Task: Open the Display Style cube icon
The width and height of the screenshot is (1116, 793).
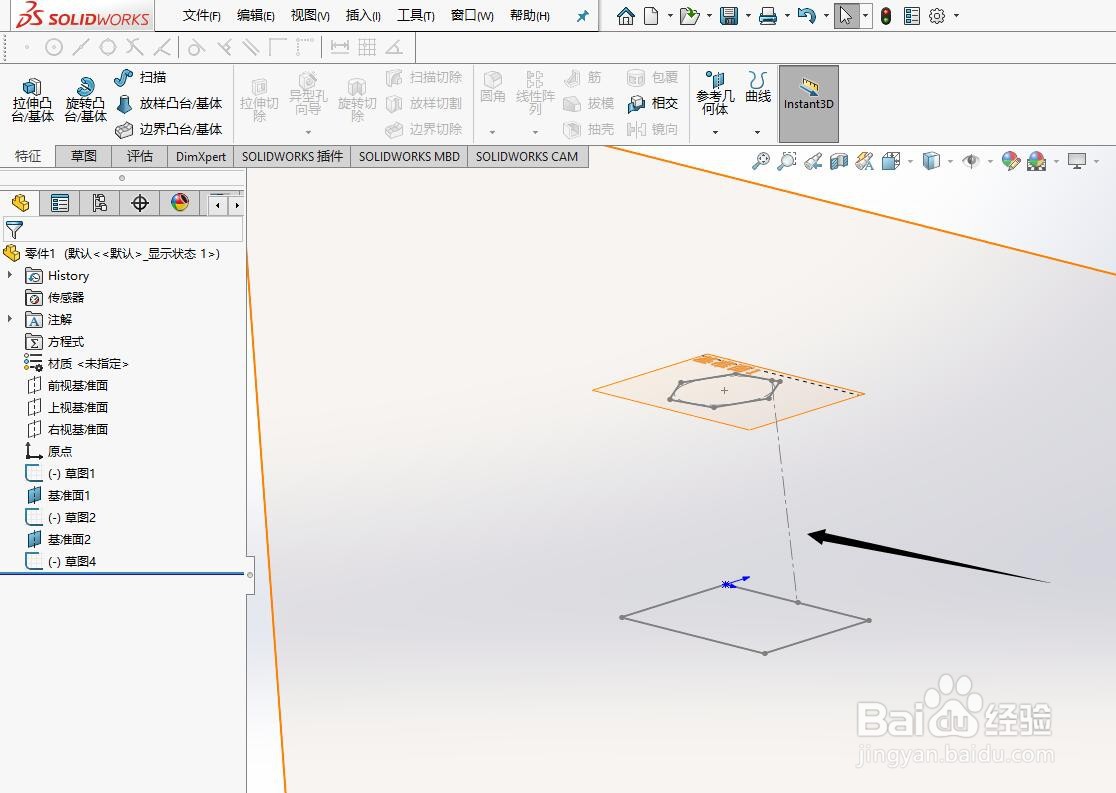Action: [x=931, y=162]
